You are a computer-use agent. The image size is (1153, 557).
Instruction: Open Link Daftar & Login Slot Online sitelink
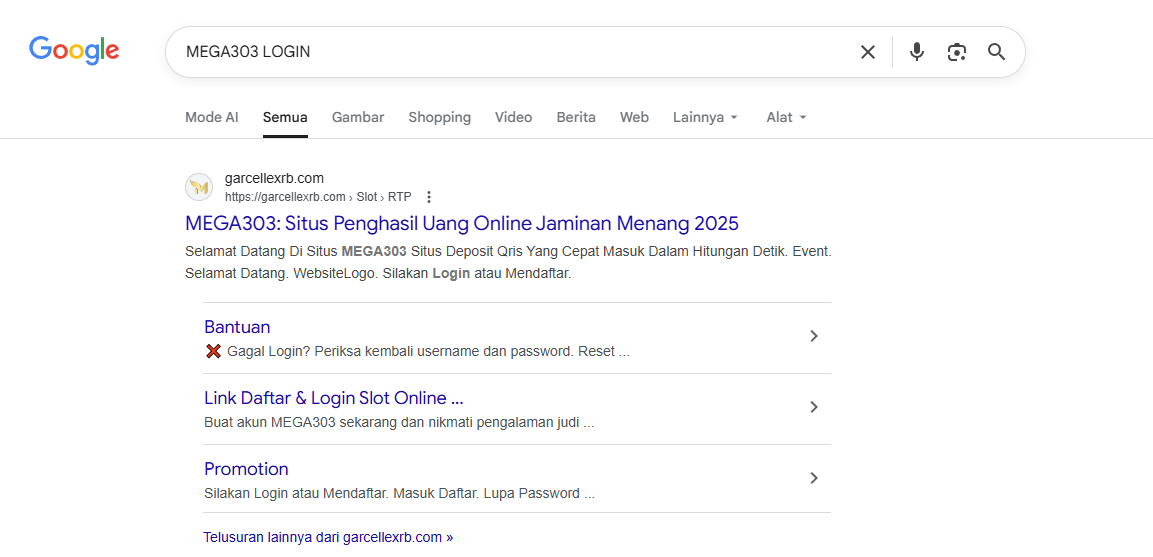[x=334, y=398]
